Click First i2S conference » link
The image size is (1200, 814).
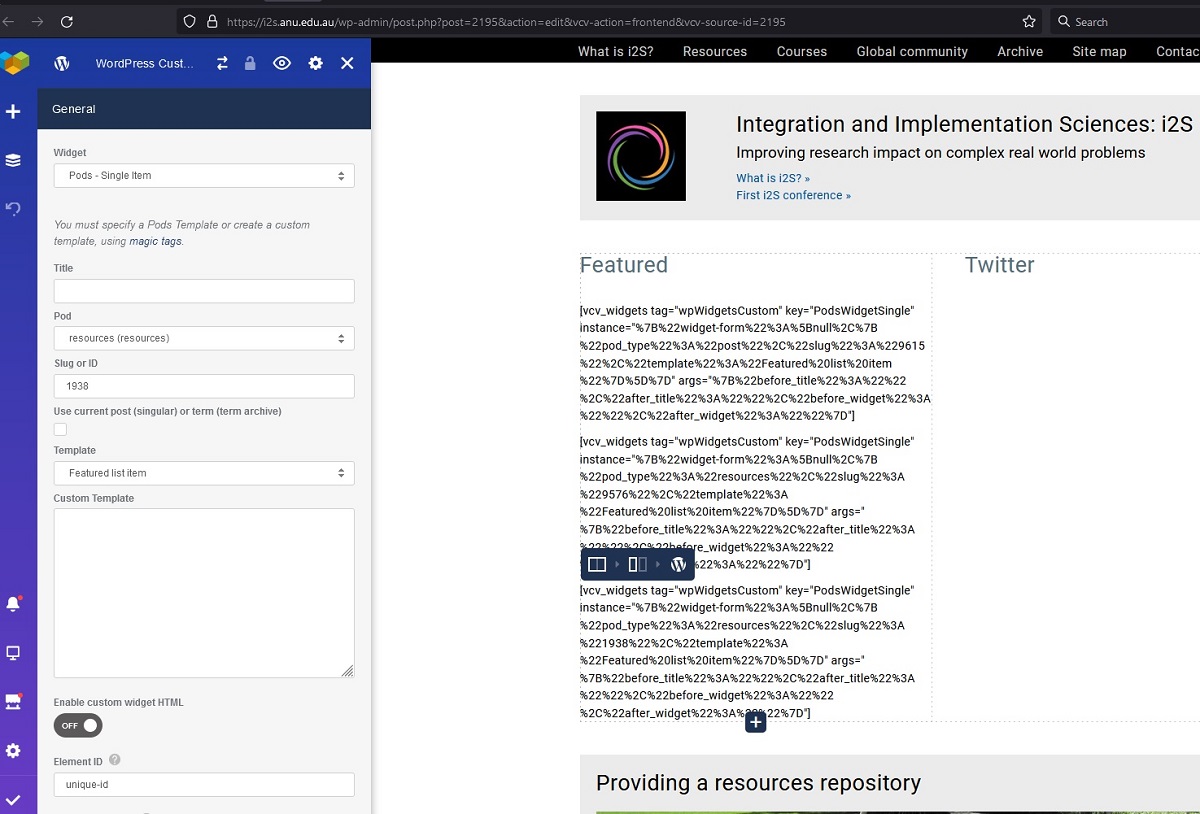click(x=793, y=195)
